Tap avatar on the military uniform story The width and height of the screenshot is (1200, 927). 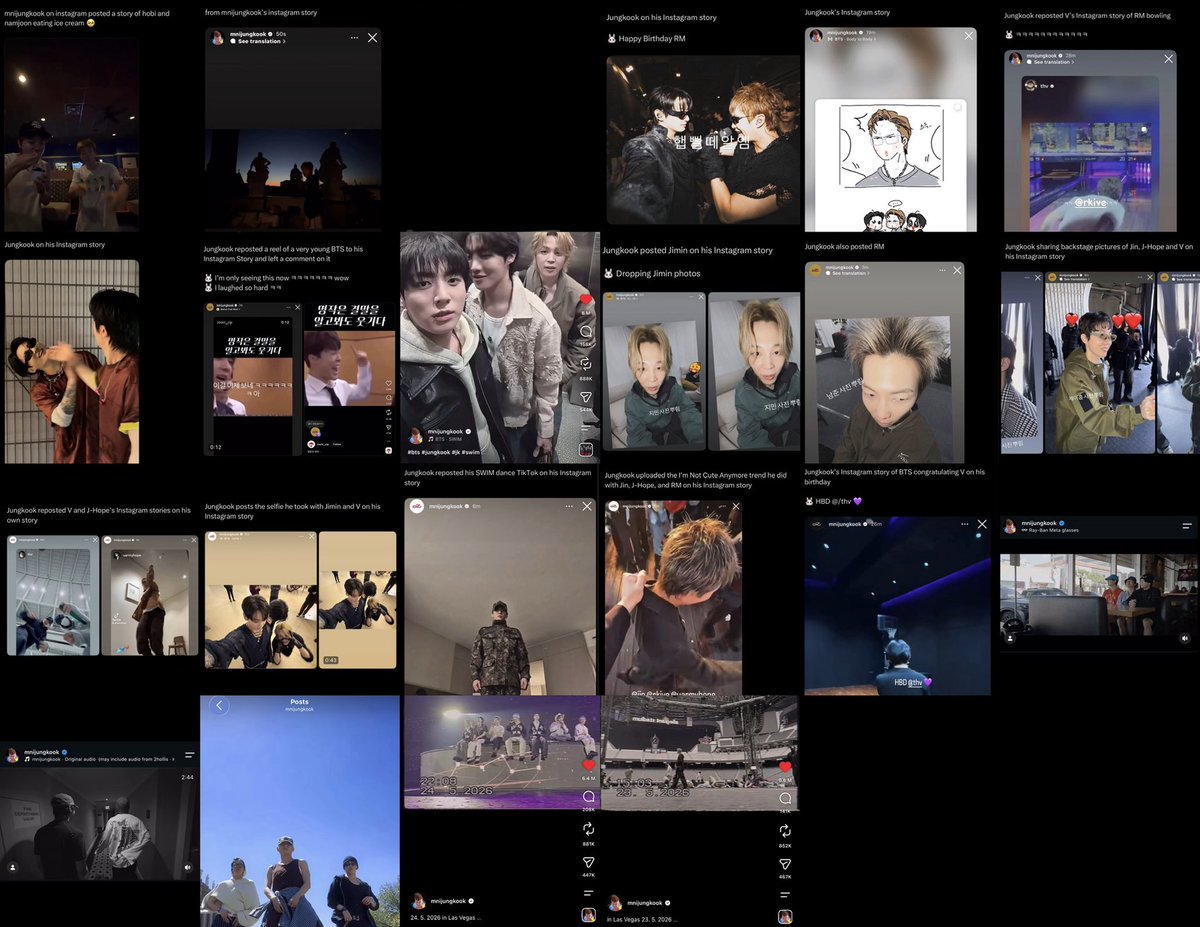pyautogui.click(x=417, y=506)
